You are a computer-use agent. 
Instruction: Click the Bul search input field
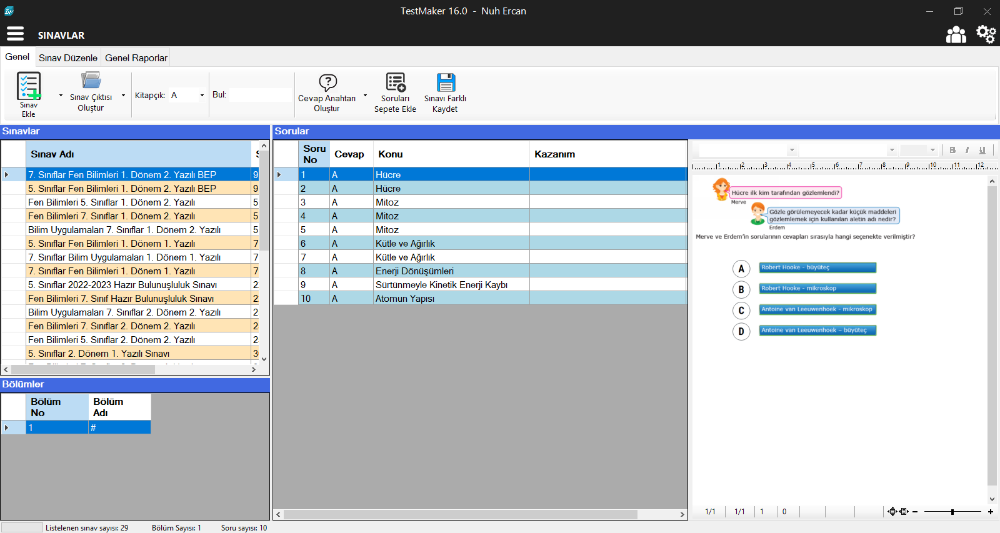[259, 95]
